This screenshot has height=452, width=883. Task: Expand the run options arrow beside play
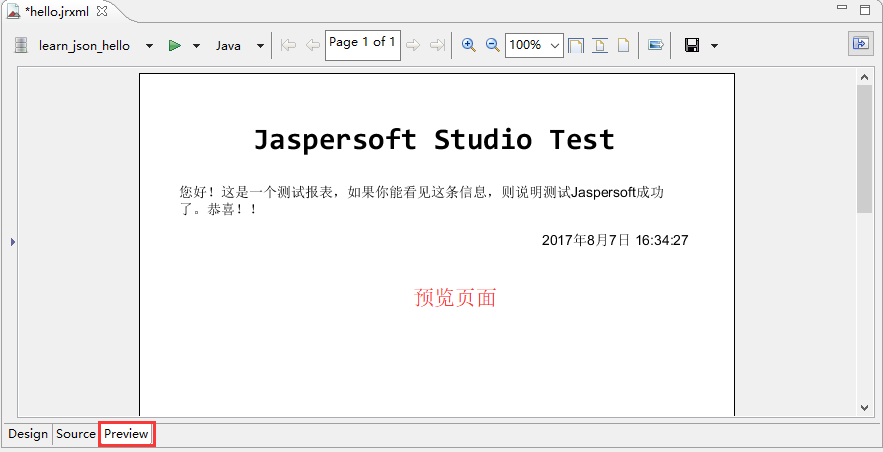197,46
